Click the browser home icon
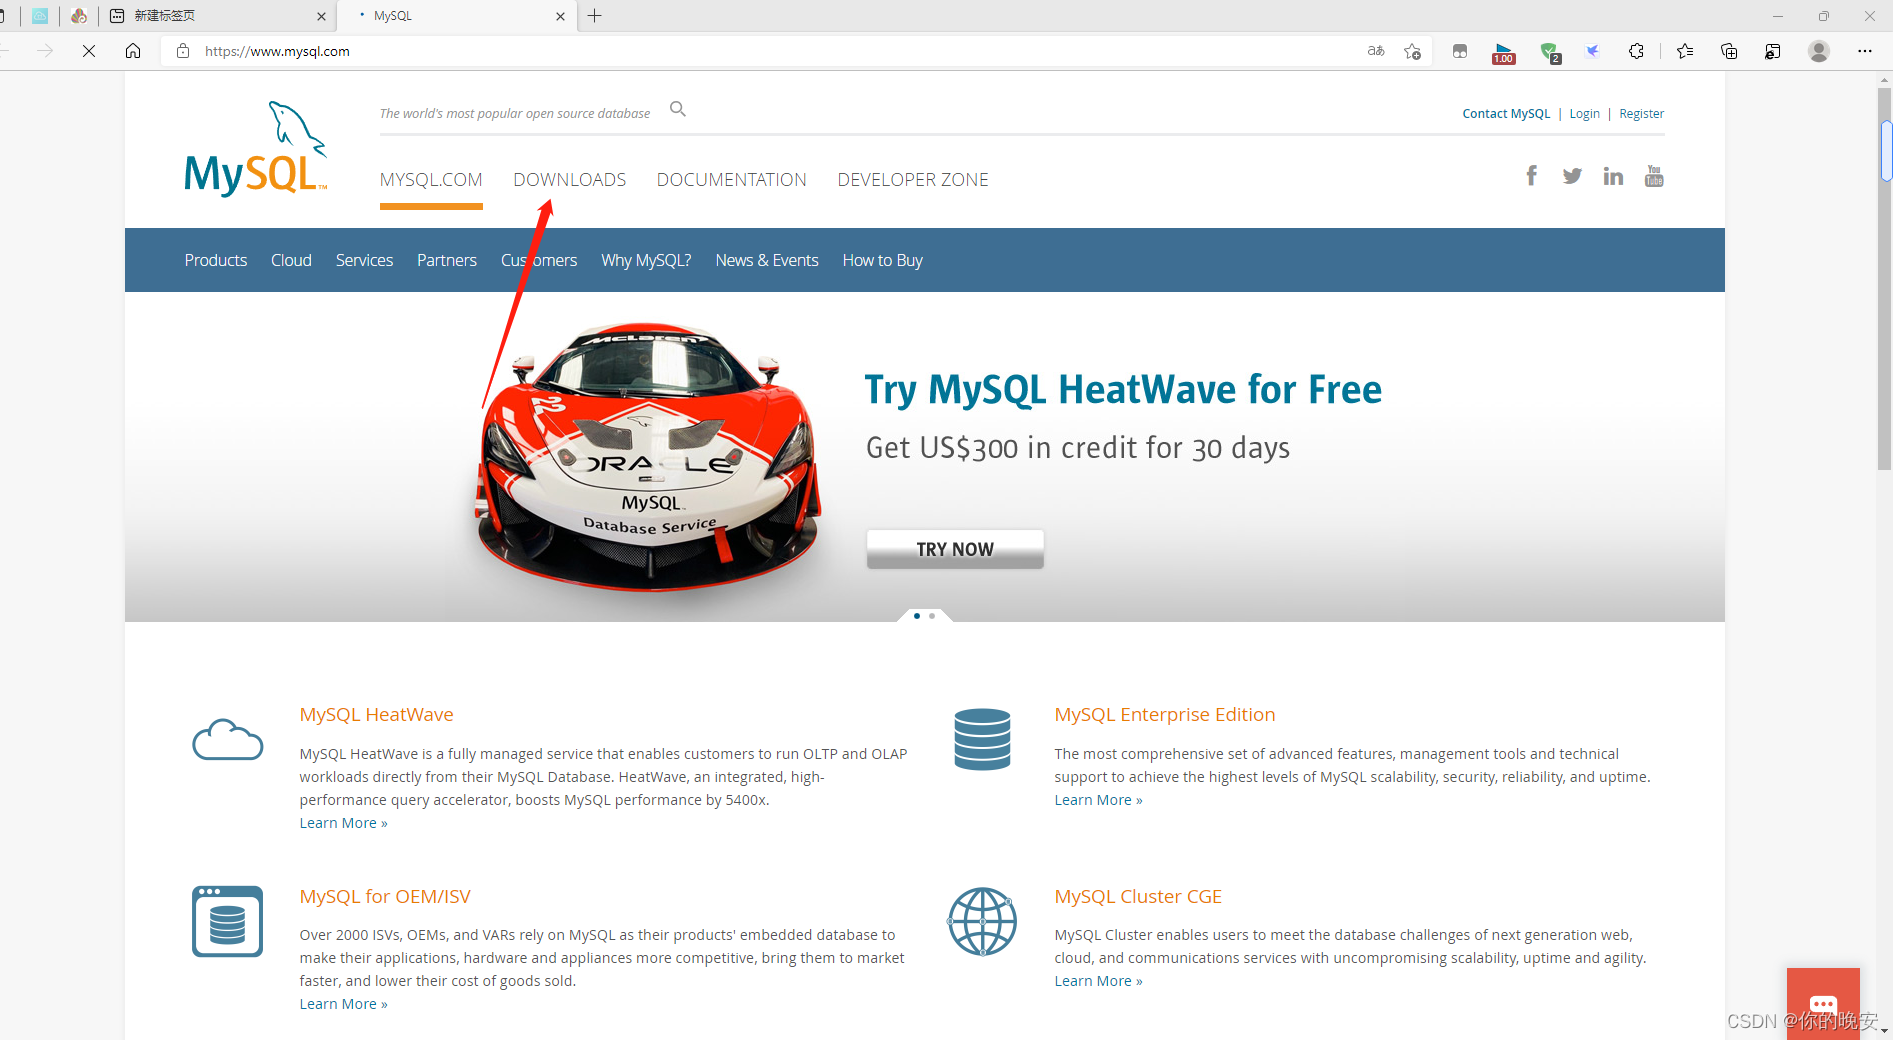The height and width of the screenshot is (1040, 1893). pyautogui.click(x=133, y=51)
